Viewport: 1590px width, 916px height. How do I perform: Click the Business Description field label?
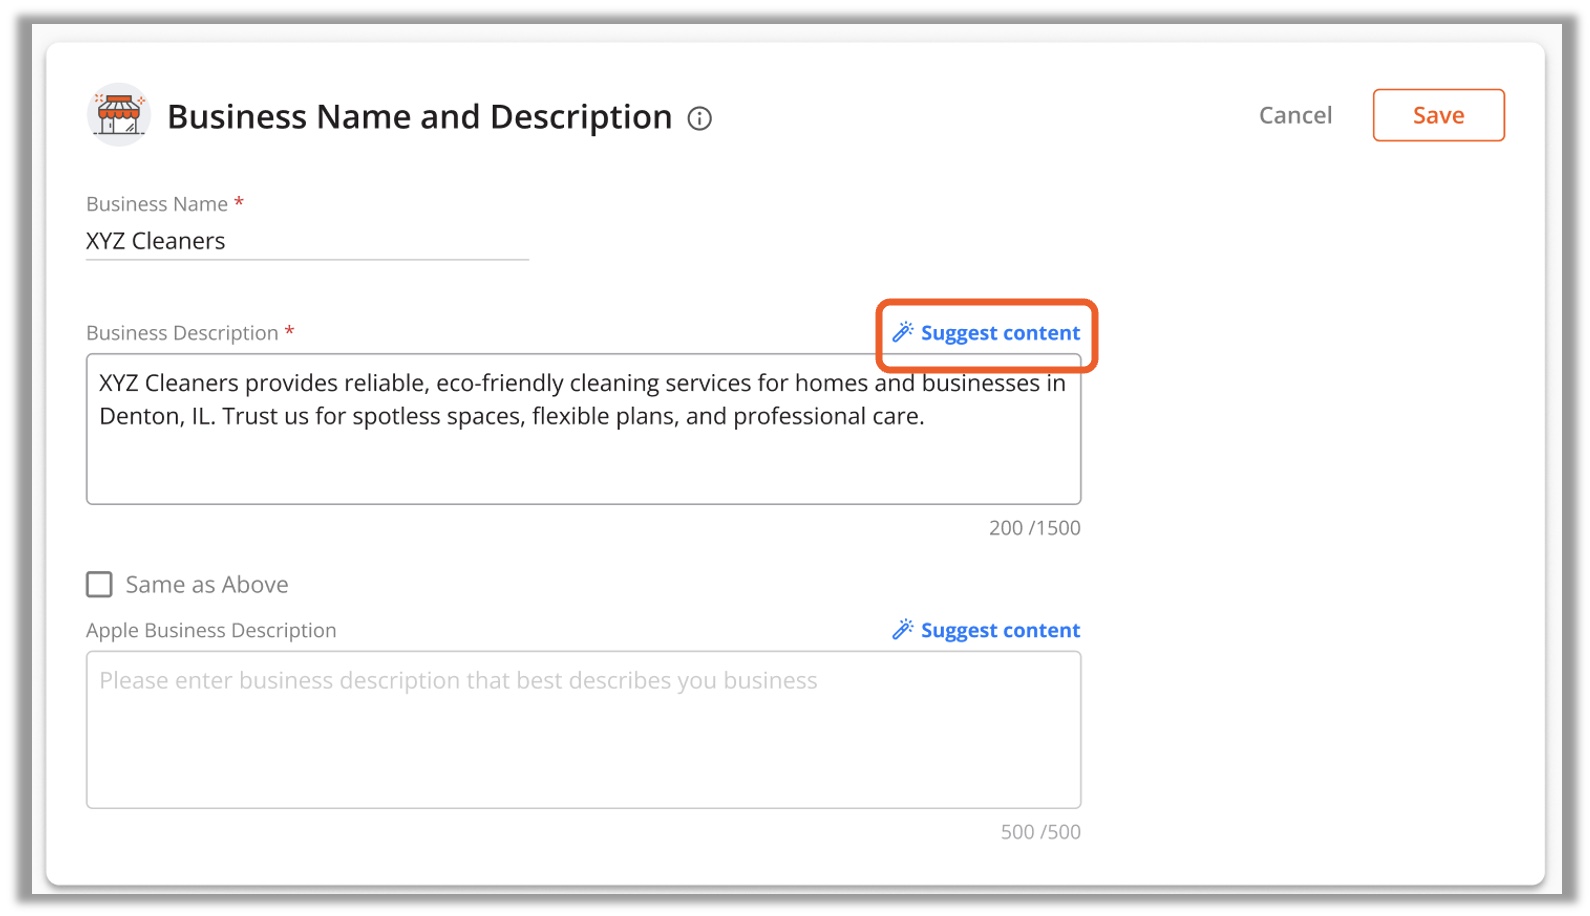pos(182,333)
